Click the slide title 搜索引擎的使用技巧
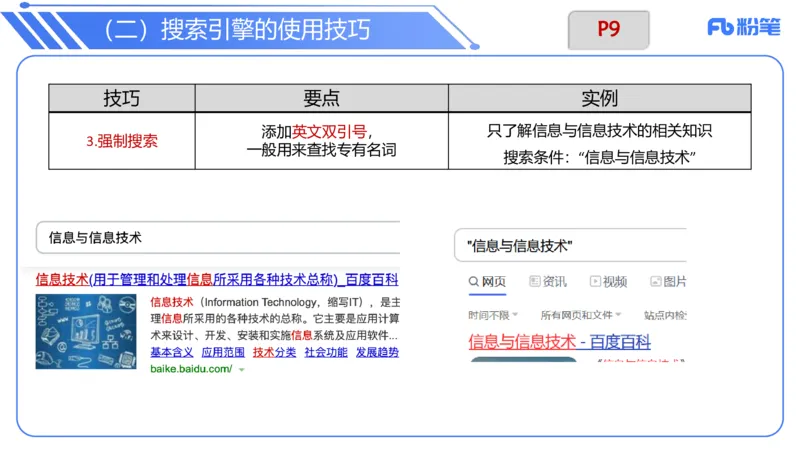Viewport: 800px width, 450px height. pyautogui.click(x=265, y=30)
